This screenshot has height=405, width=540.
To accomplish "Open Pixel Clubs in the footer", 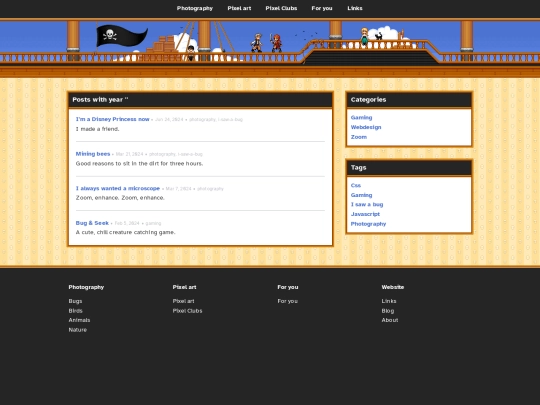I will click(x=187, y=311).
